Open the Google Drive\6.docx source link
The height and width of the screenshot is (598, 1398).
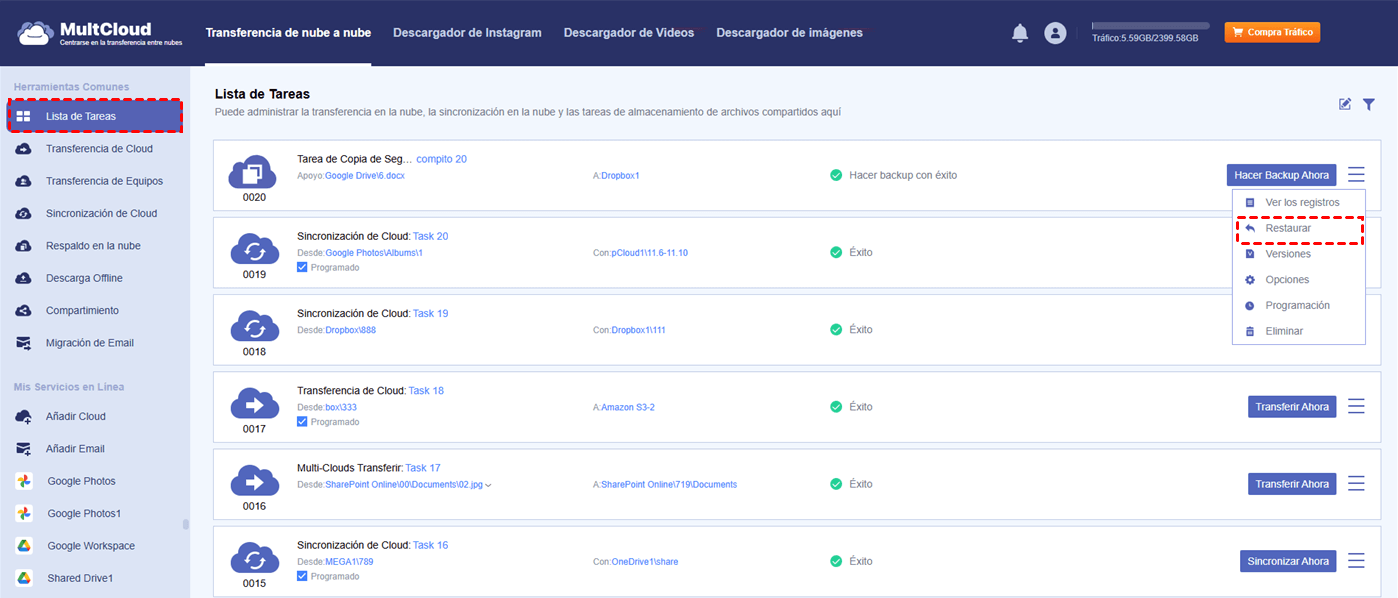(365, 176)
